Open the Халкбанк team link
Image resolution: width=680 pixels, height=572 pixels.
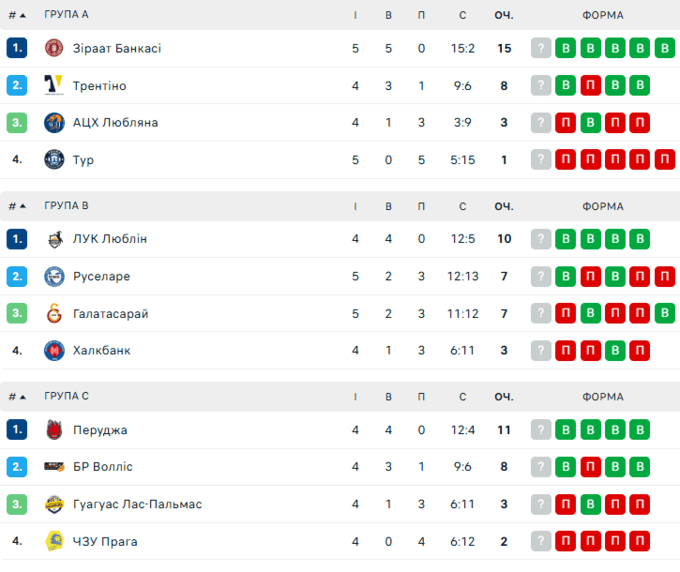click(101, 350)
